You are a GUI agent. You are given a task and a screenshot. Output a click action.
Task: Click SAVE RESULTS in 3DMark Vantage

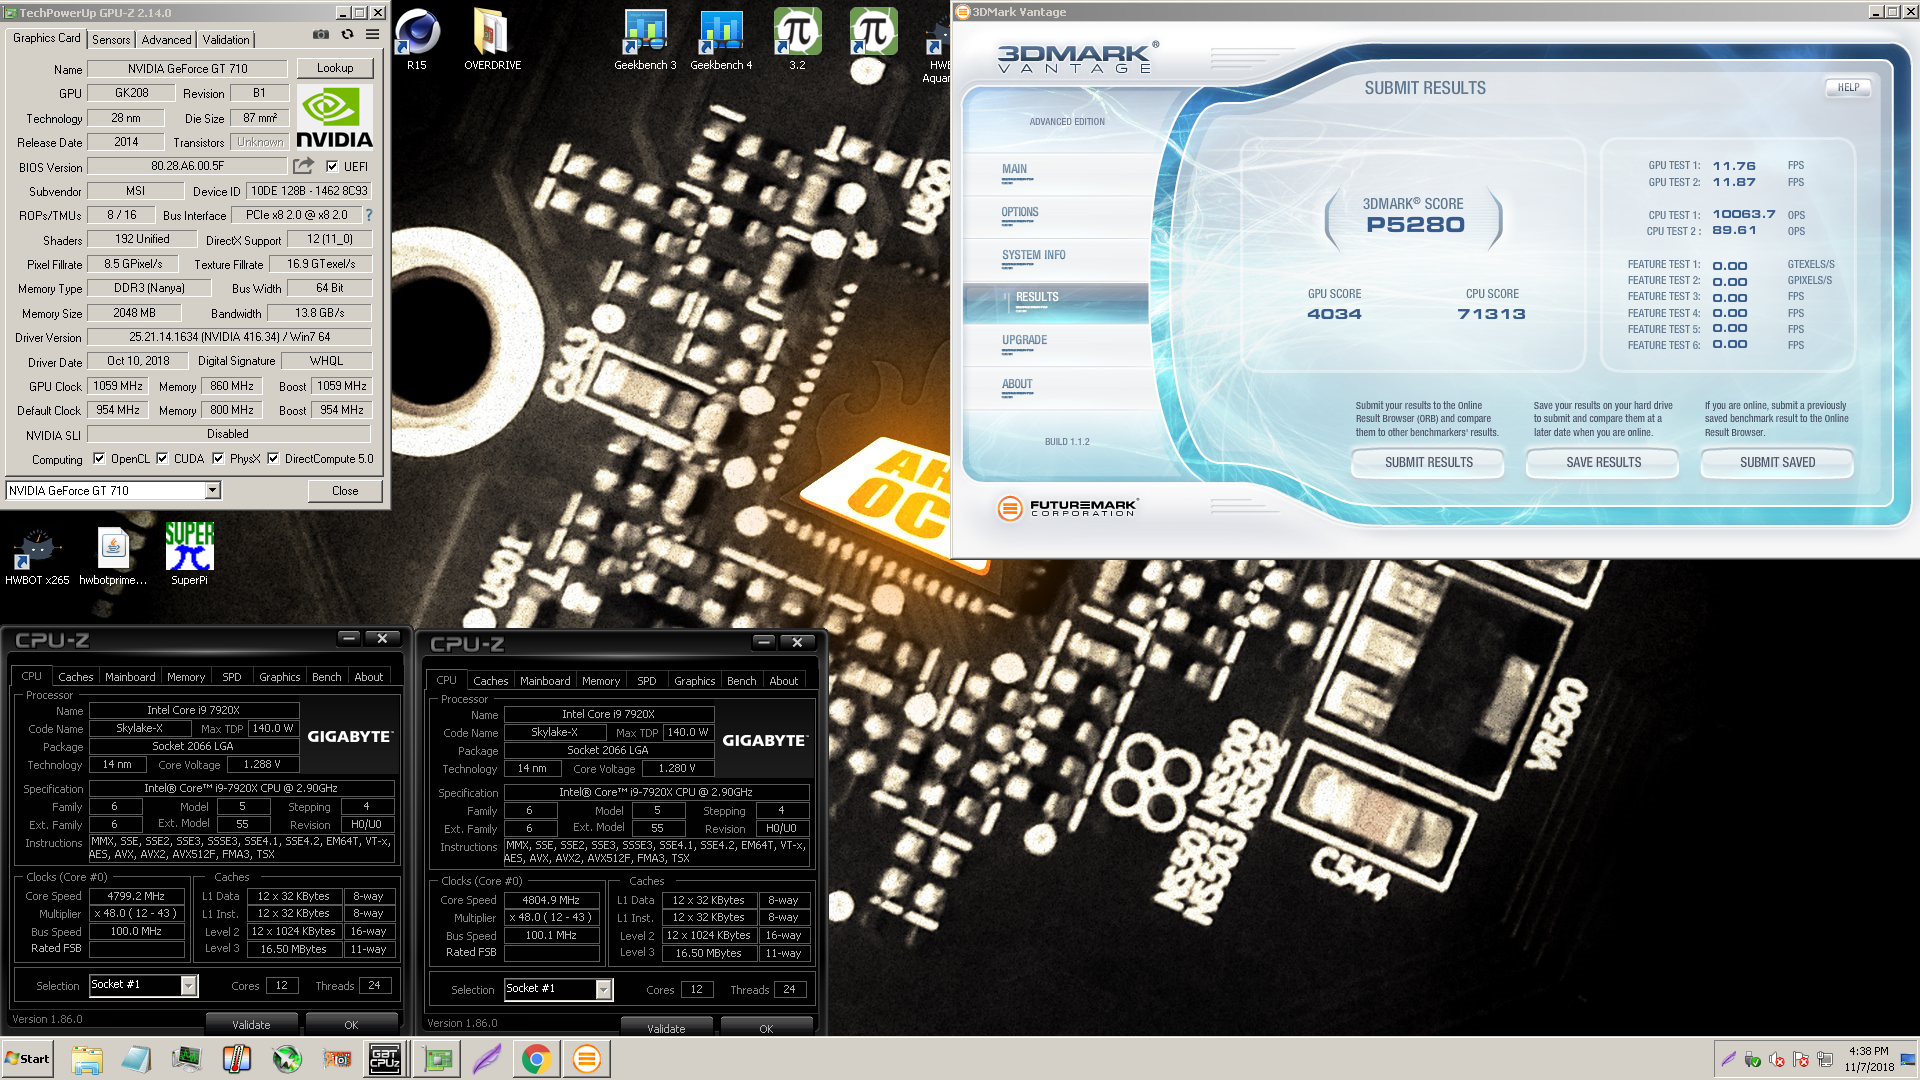point(1603,462)
